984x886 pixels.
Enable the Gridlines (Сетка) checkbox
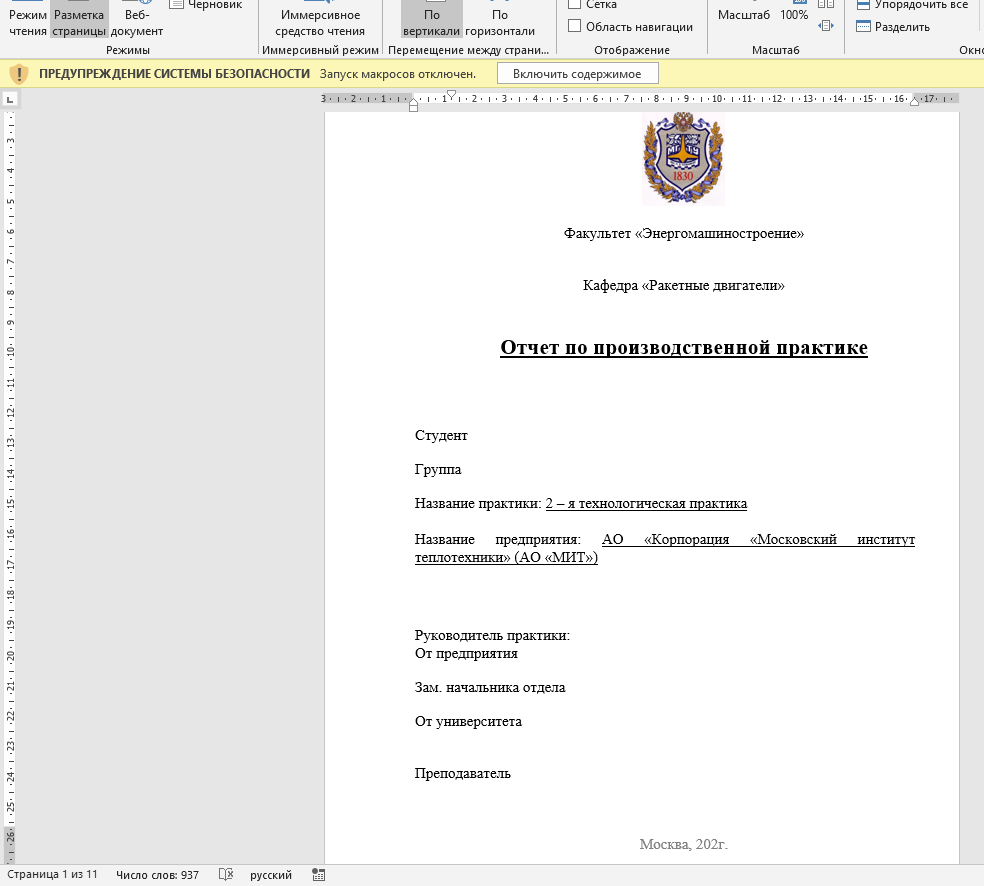pyautogui.click(x=575, y=5)
